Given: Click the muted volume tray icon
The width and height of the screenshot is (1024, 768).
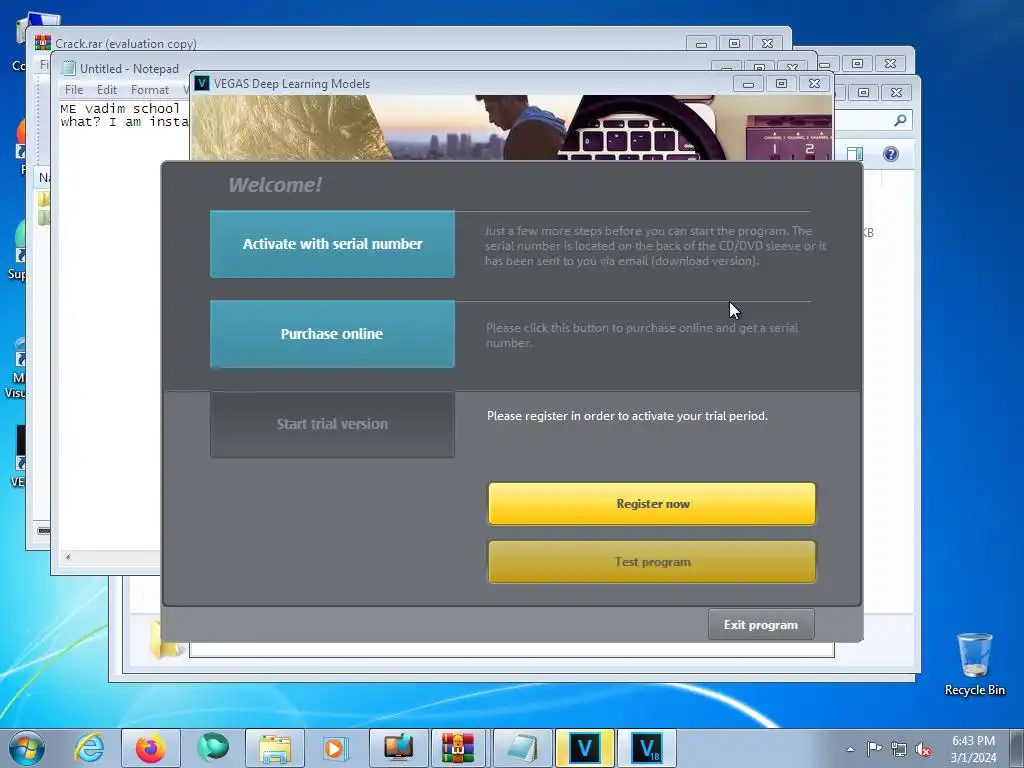Looking at the screenshot, I should (x=923, y=749).
